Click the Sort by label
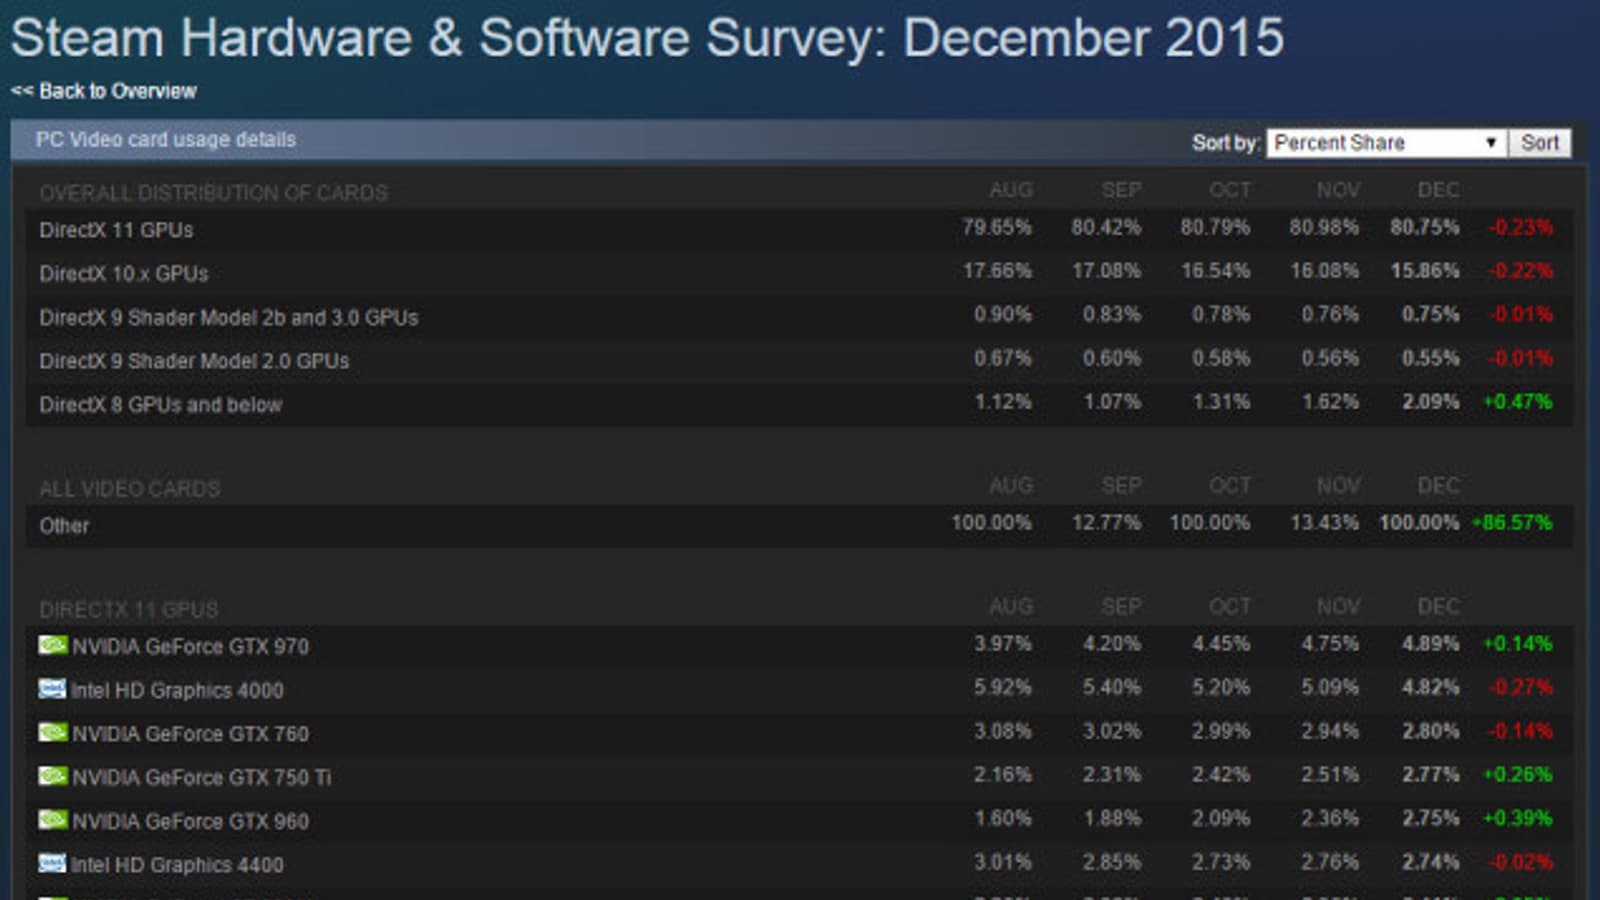 click(x=1226, y=143)
